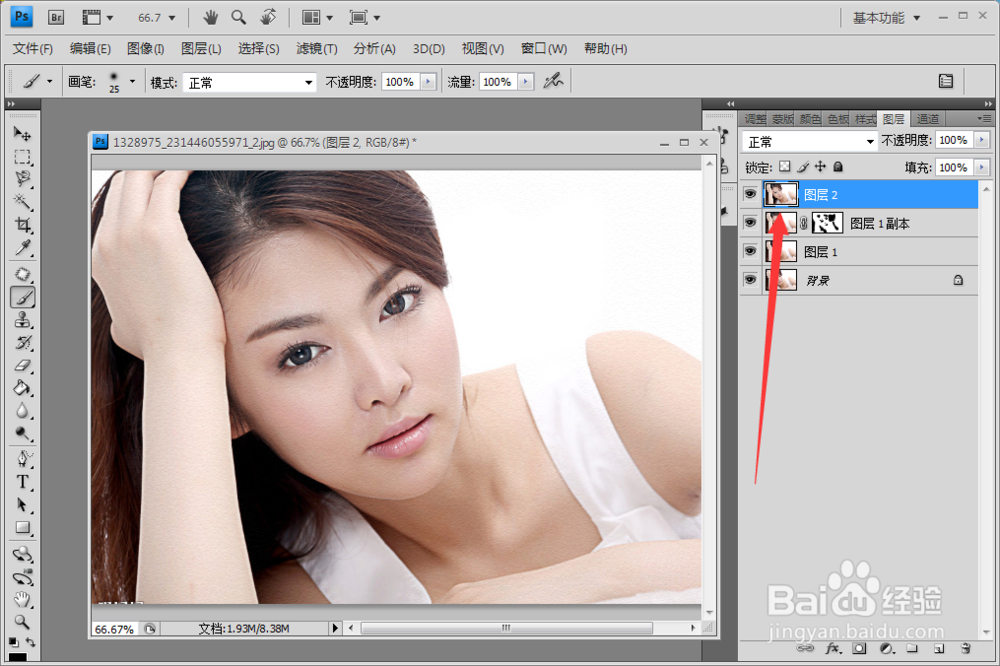Select the History Brush tool
This screenshot has height=666, width=1000.
(x=22, y=343)
